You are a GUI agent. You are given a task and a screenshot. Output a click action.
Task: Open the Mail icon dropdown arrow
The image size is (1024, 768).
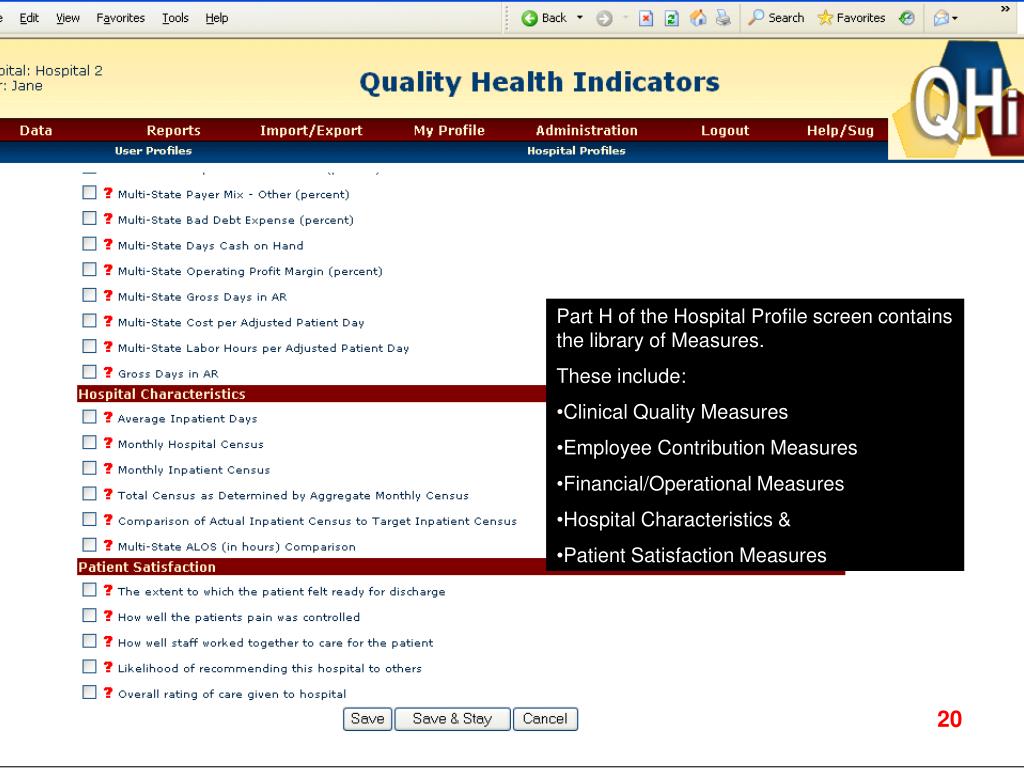point(955,18)
